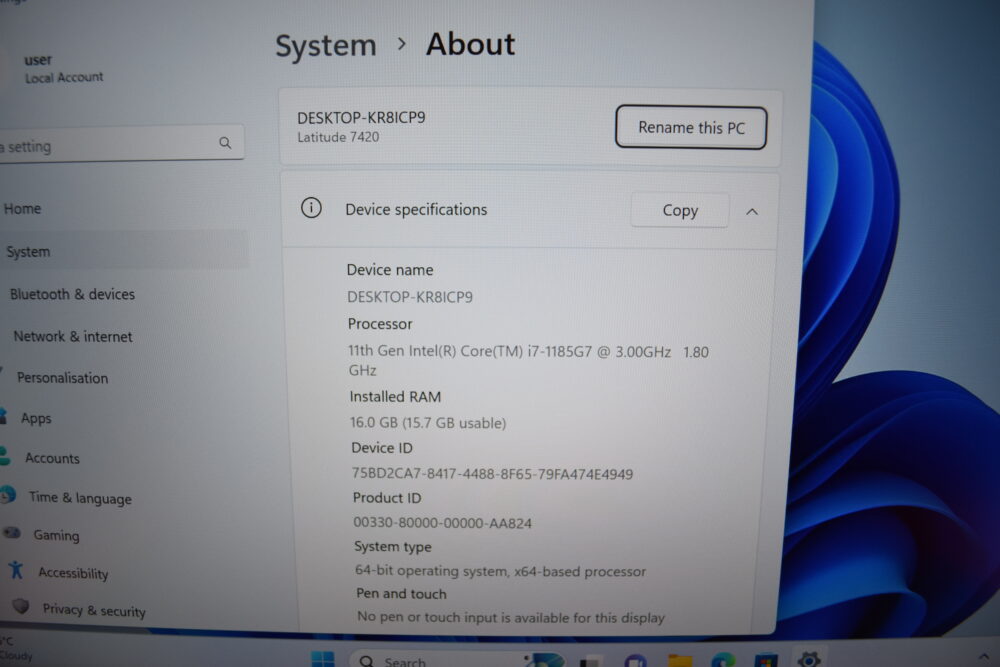Image resolution: width=1000 pixels, height=667 pixels.
Task: Click the 64-bit operating system text
Action: pyautogui.click(x=501, y=571)
